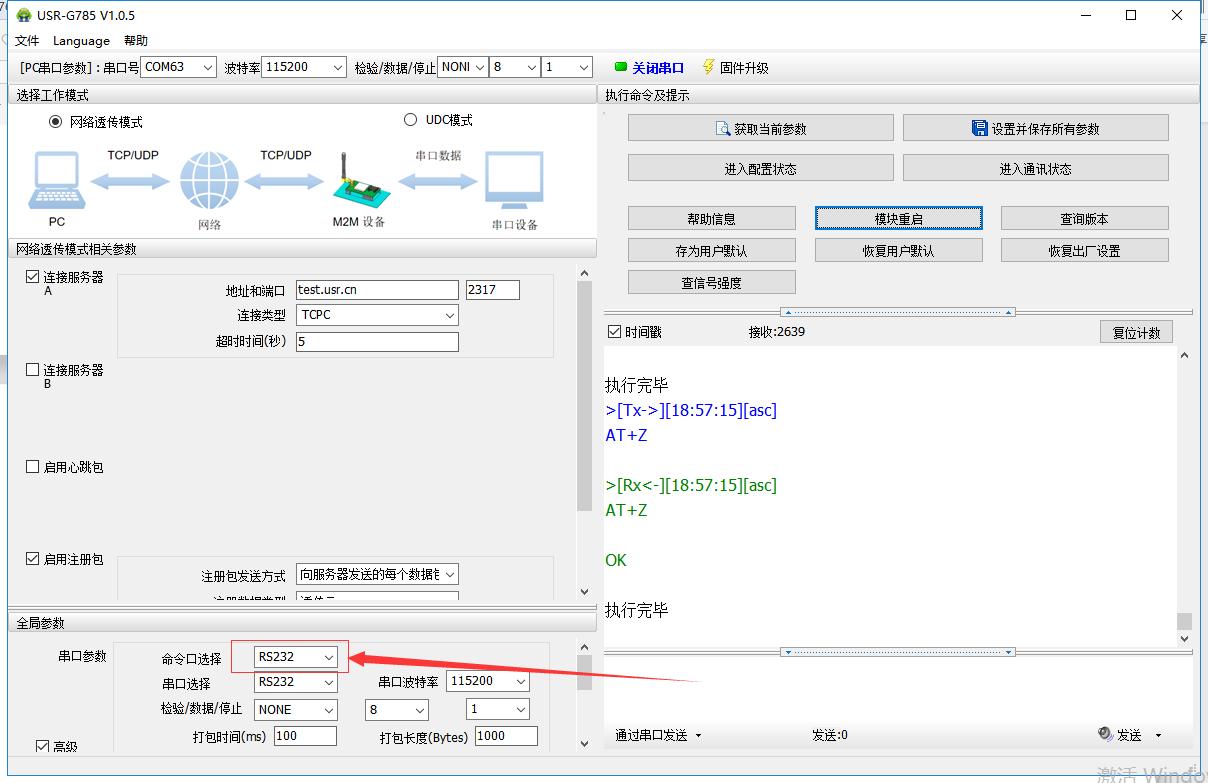This screenshot has height=783, width=1208.
Task: Open the 命令口选择 RS232 dropdown
Action: (294, 657)
